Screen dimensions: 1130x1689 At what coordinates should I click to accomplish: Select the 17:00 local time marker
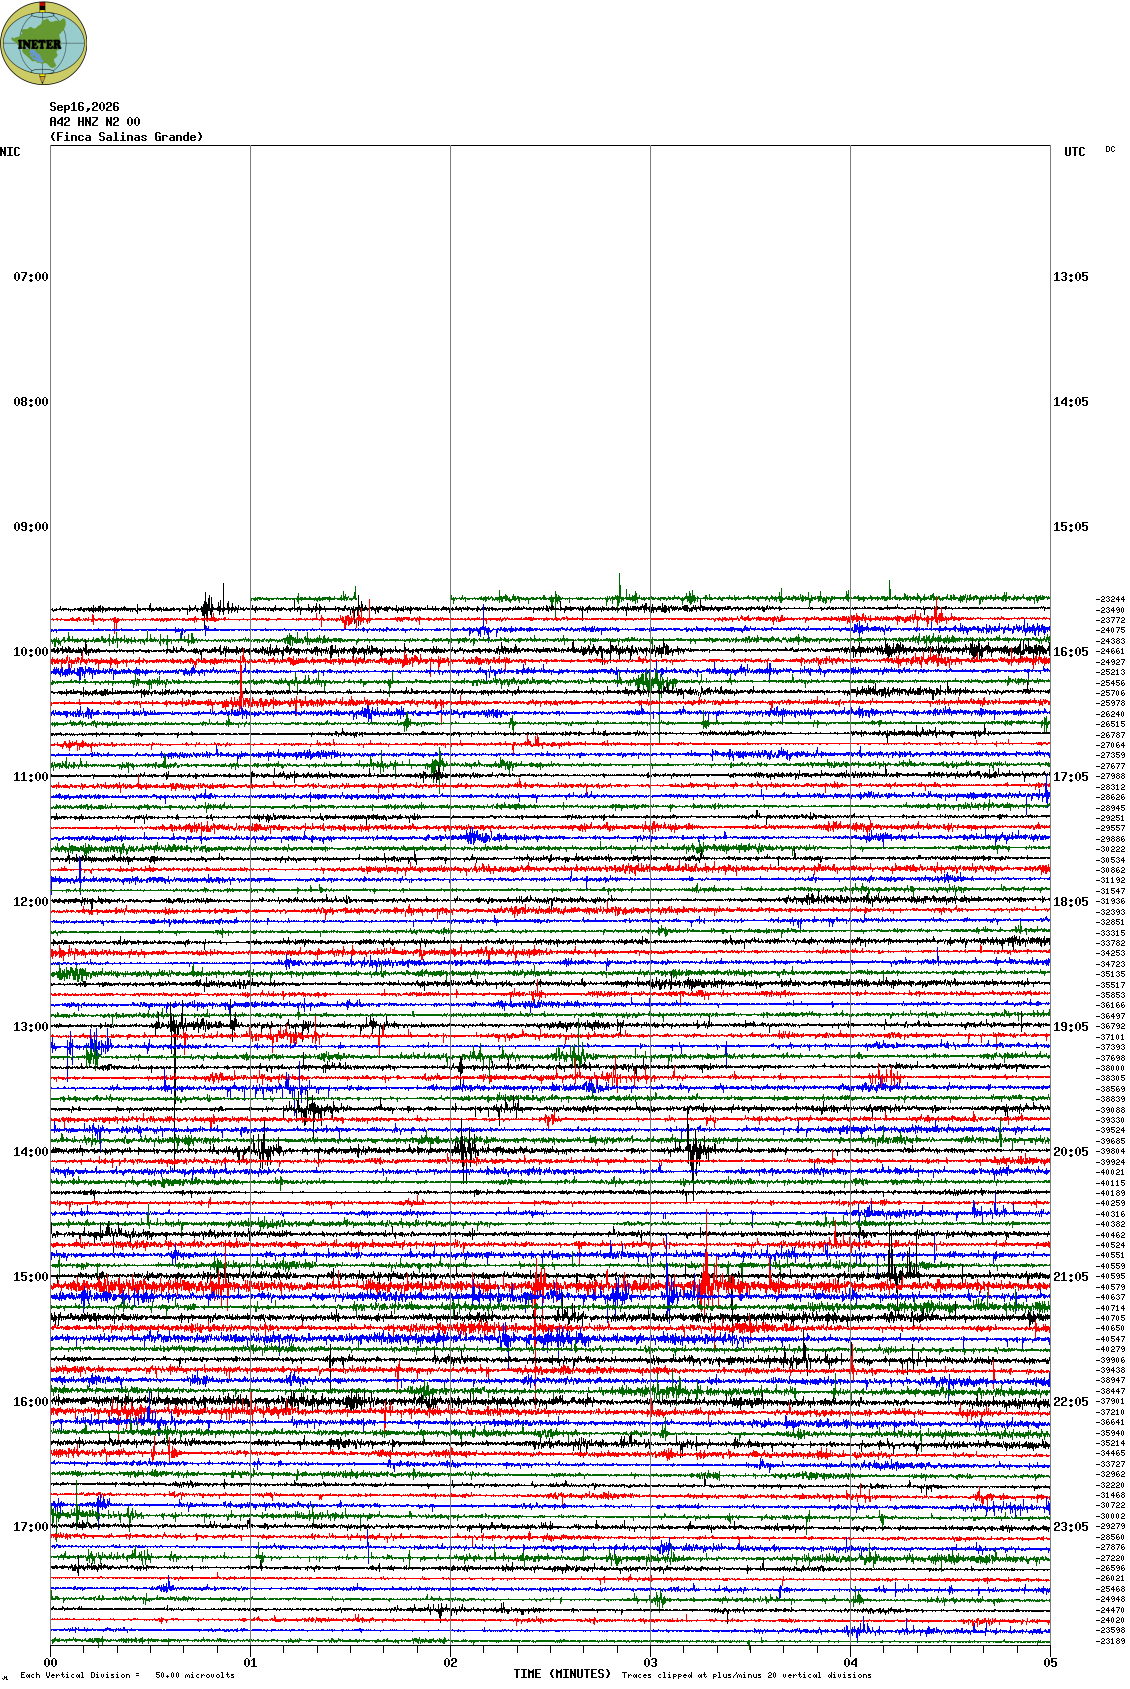click(30, 1527)
